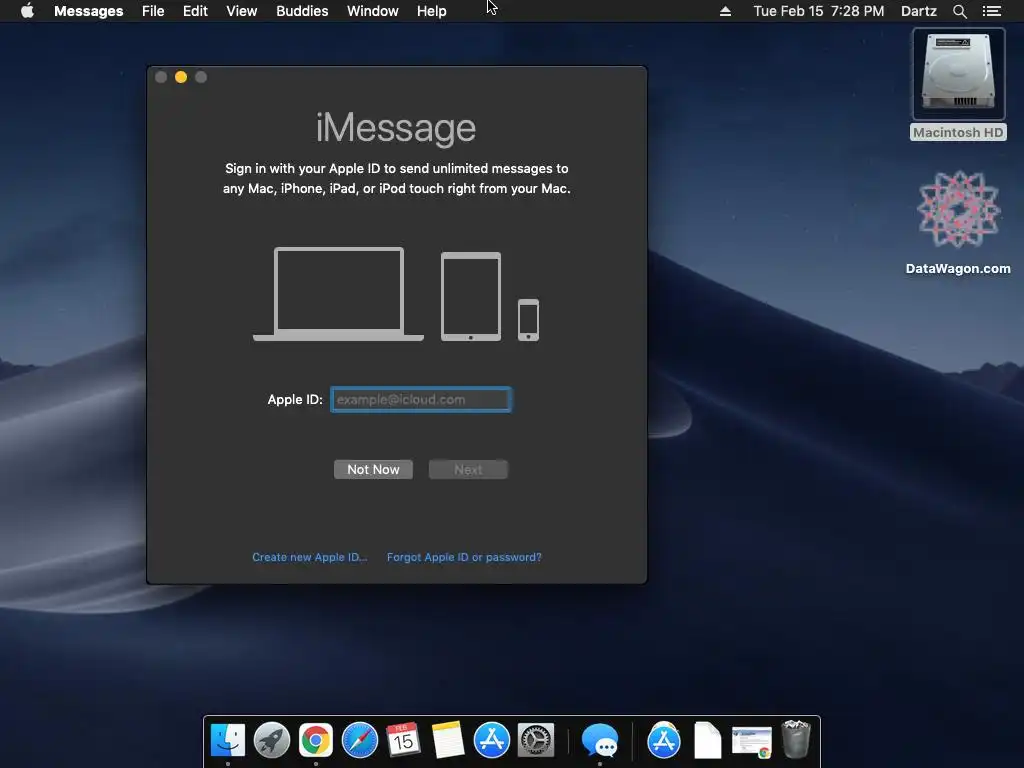The height and width of the screenshot is (768, 1024).
Task: Click the Not Now button
Action: pyautogui.click(x=373, y=470)
